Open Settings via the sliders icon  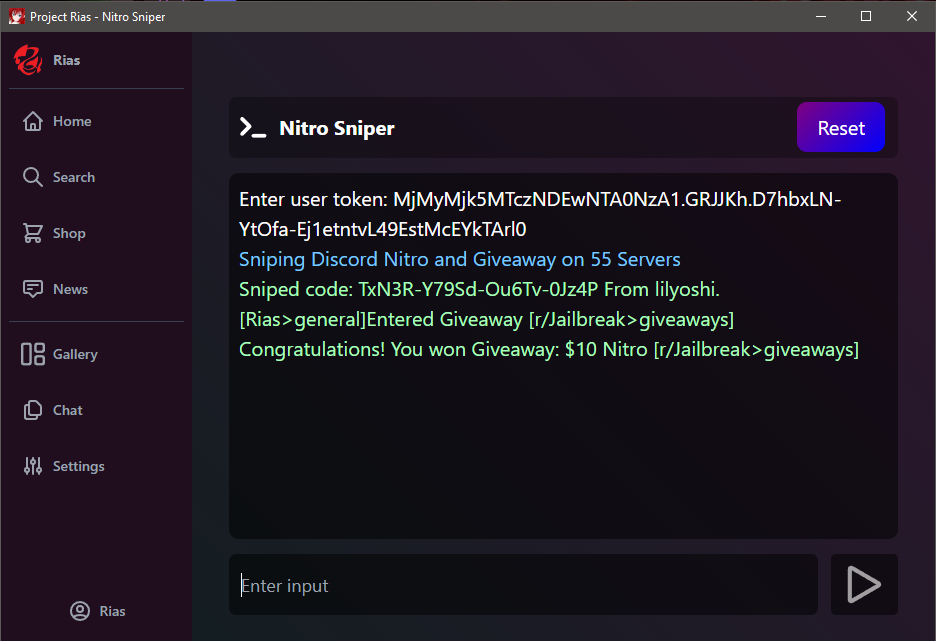tap(33, 466)
